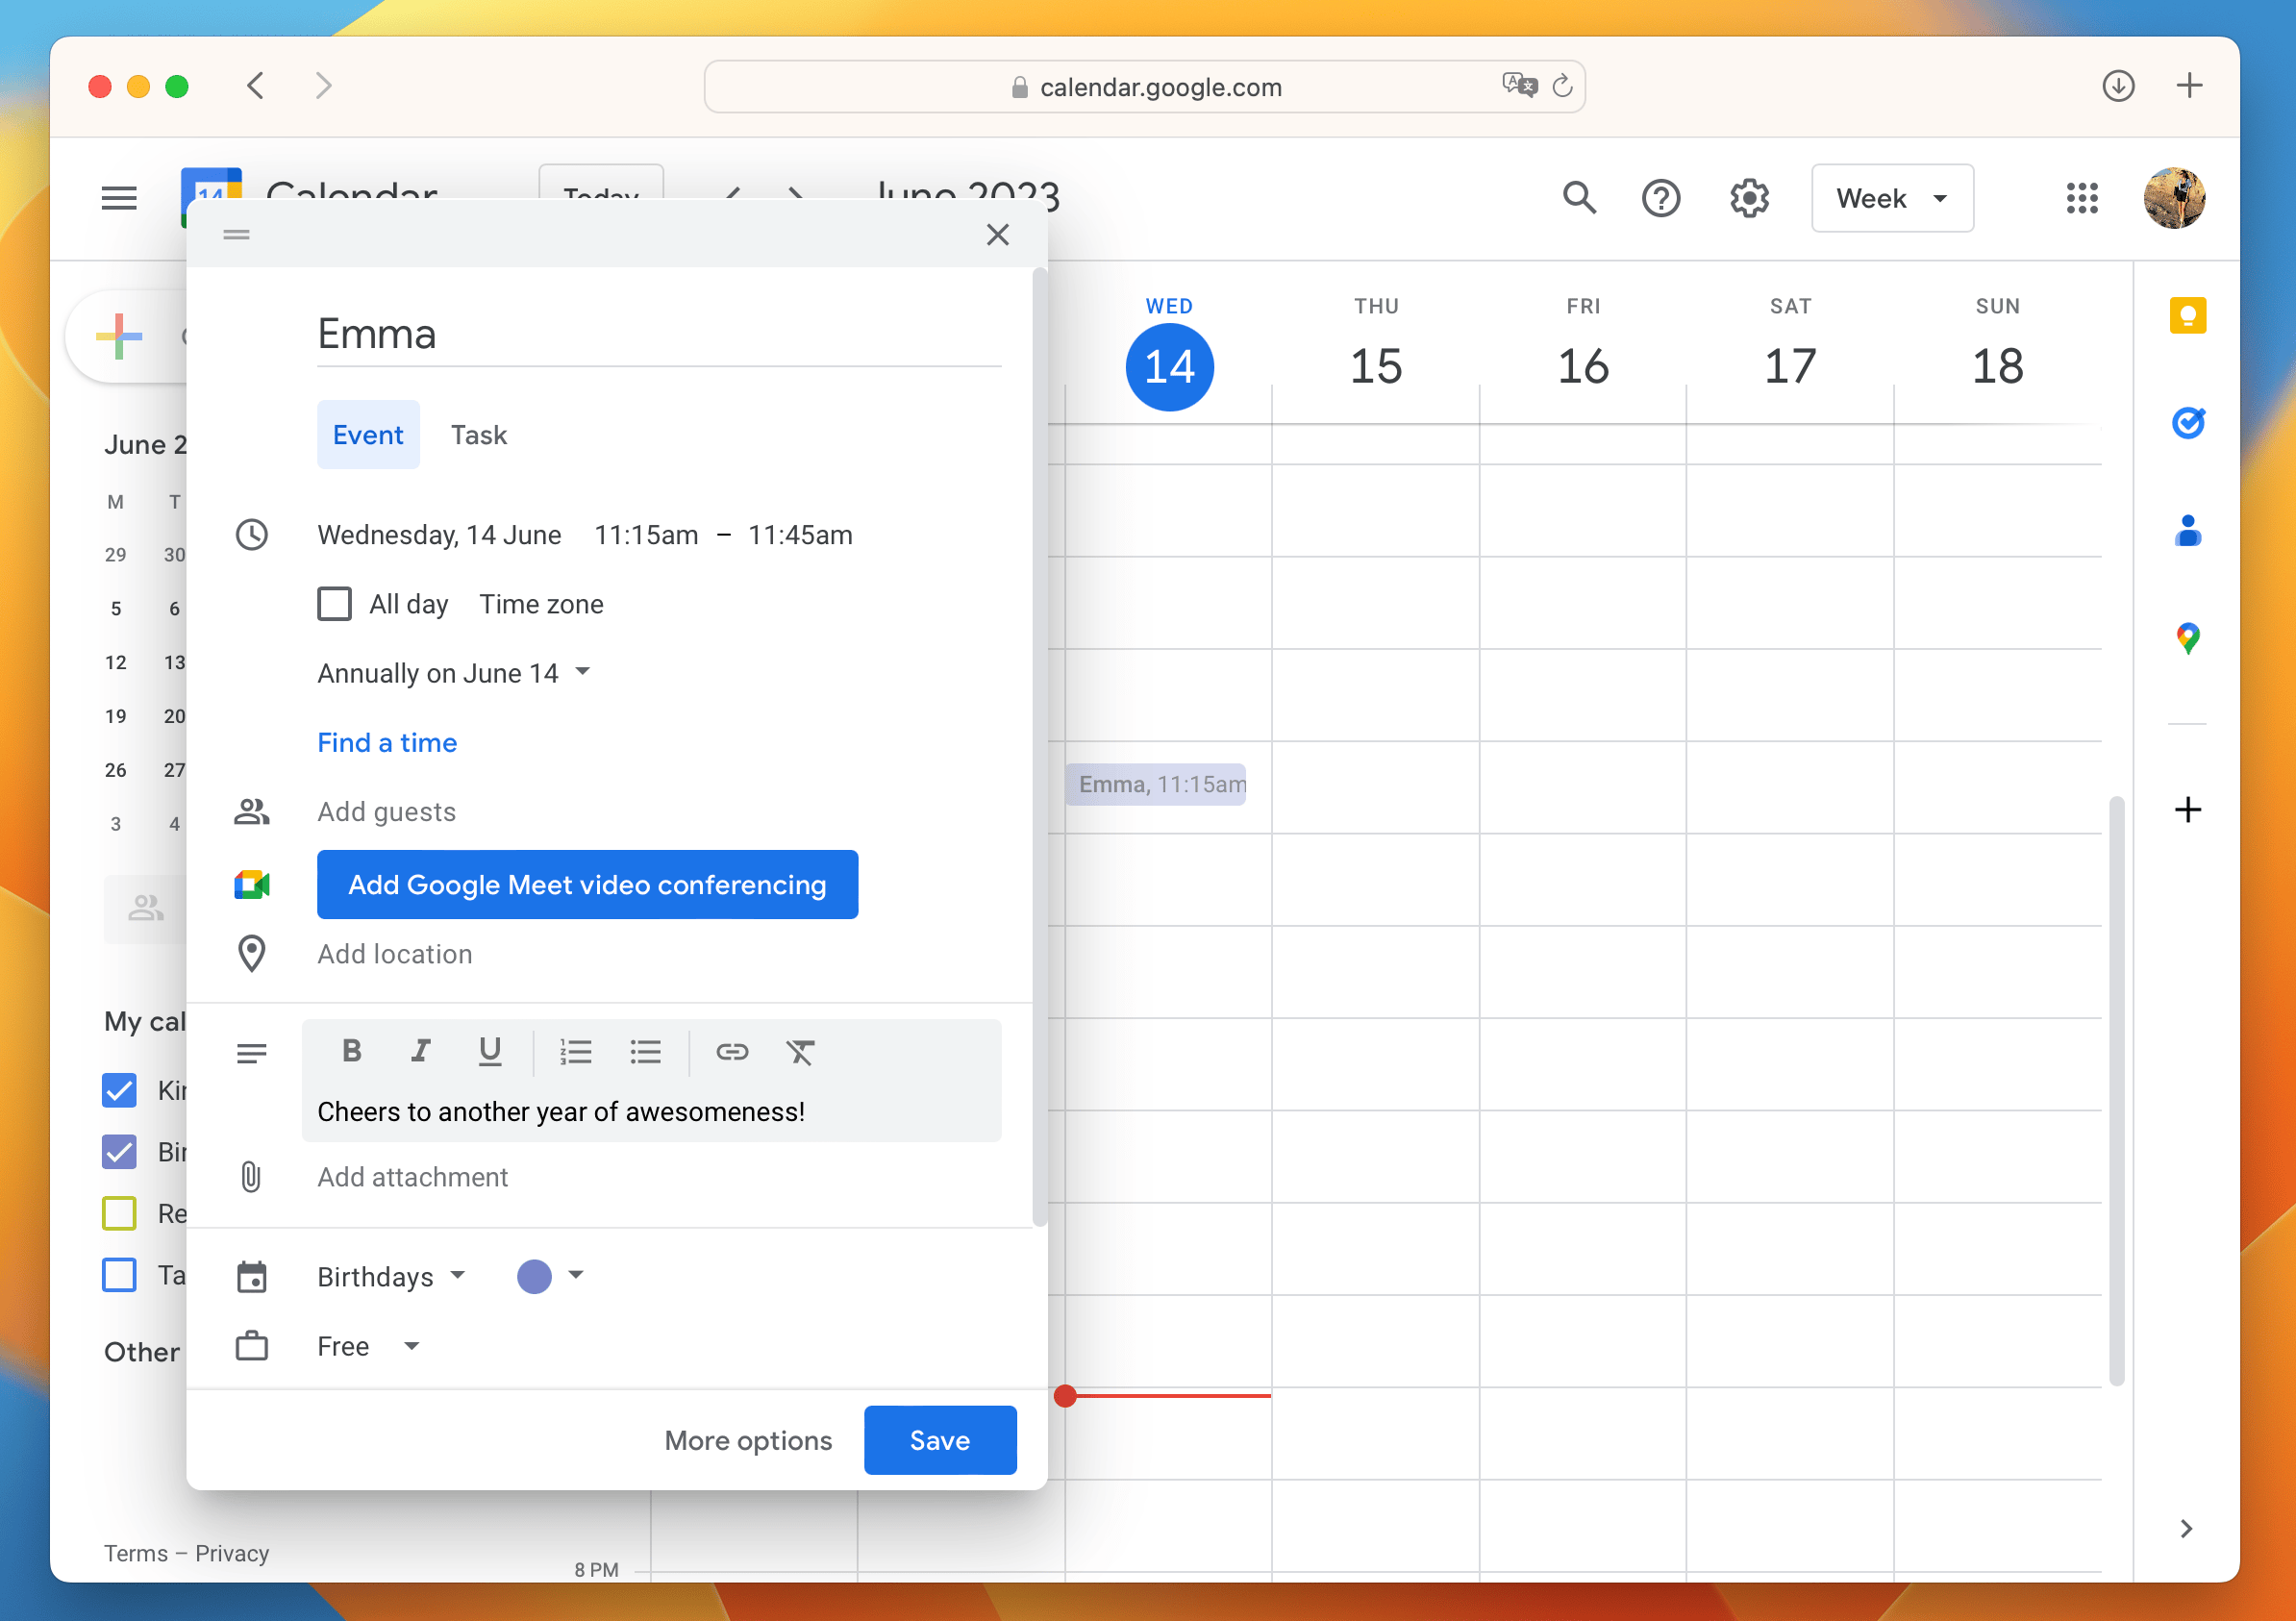Click the Add Google Meet video conferencing button
Viewport: 2296px width, 1621px height.
pyautogui.click(x=587, y=885)
